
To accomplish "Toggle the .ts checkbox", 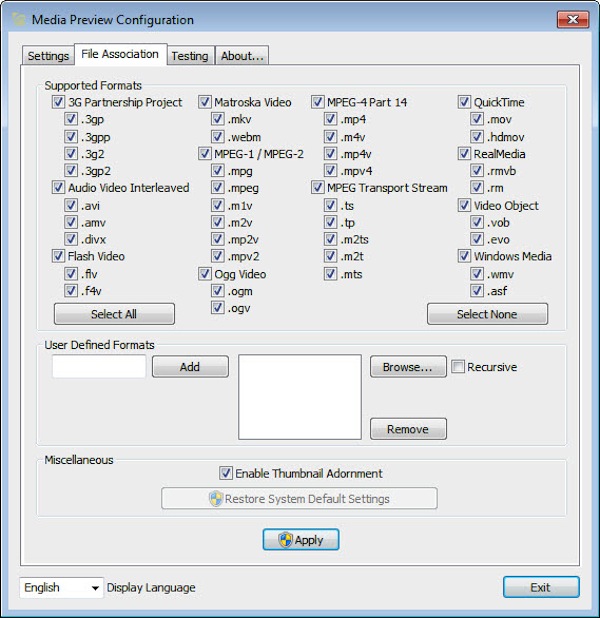I will coord(330,205).
